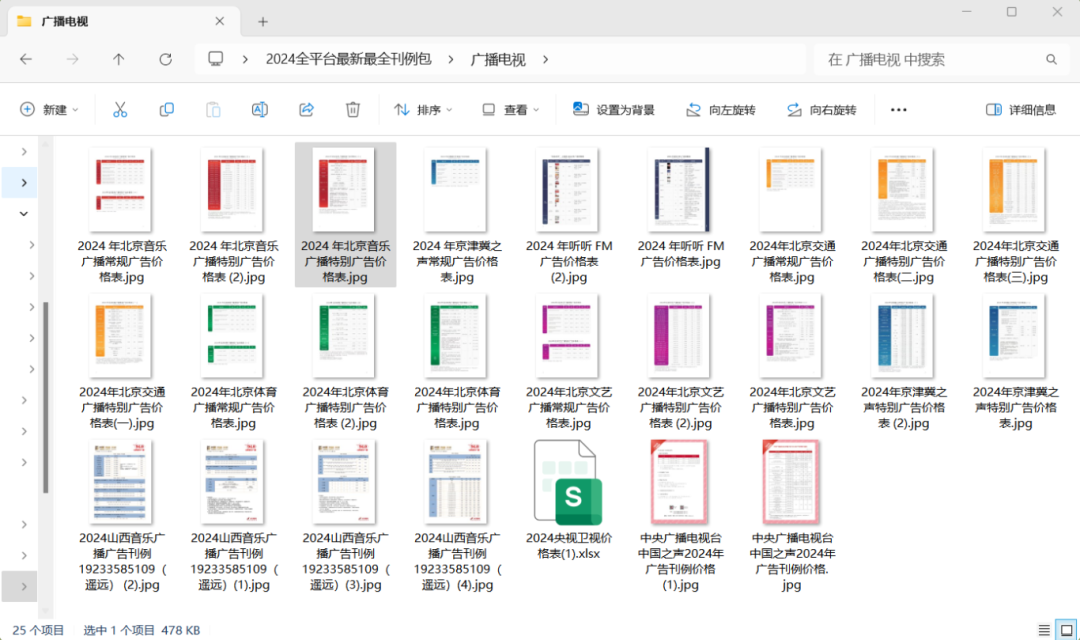
Task: Select 2024年北京文艺广播常规广告价格表.jpg
Action: coord(568,361)
